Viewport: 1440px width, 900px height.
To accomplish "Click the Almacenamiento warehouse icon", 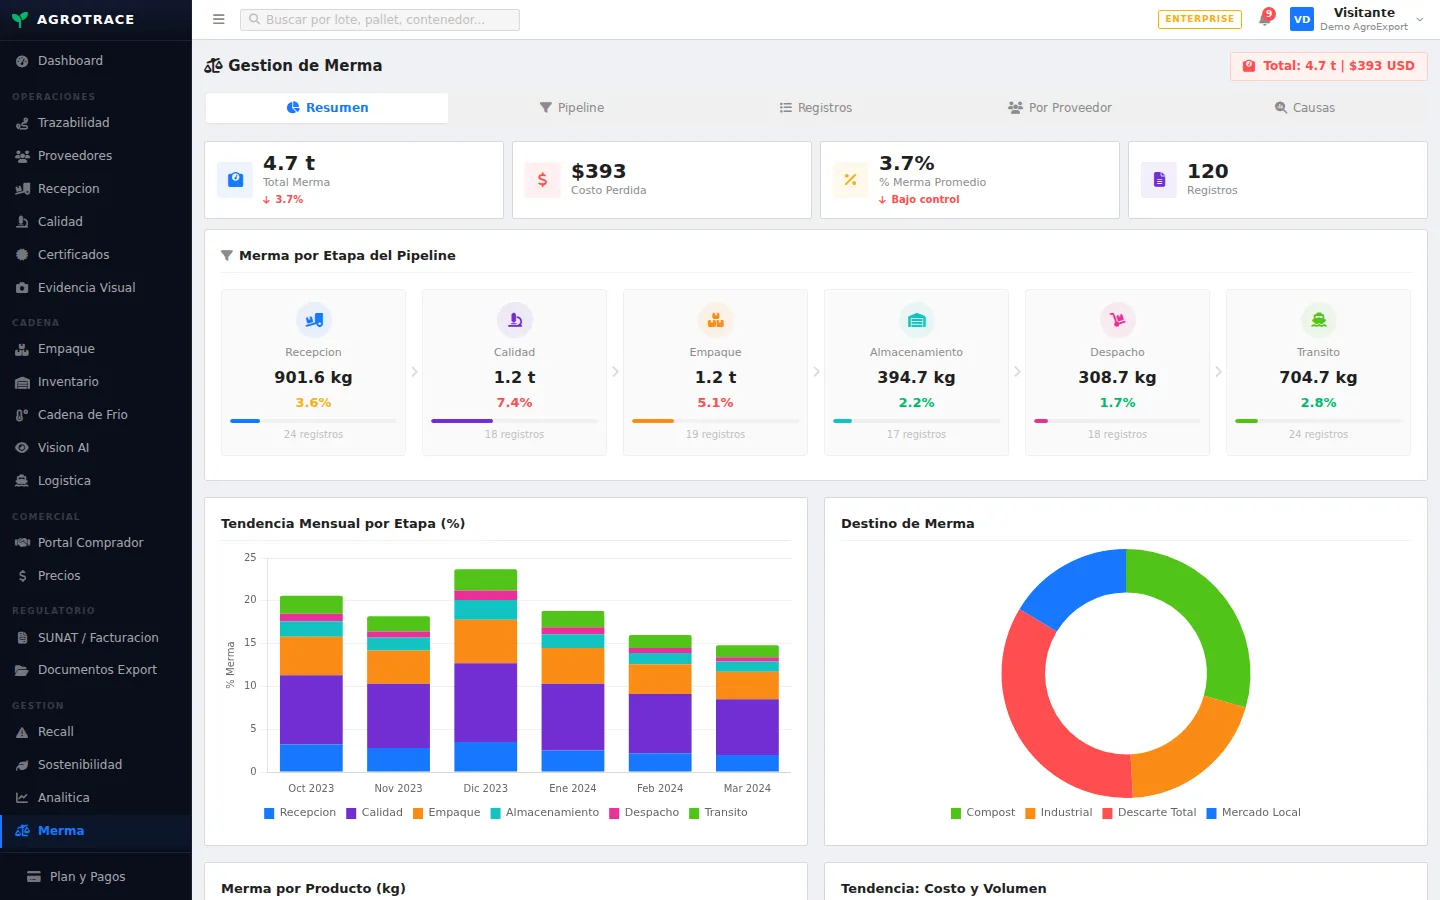I will (x=917, y=320).
